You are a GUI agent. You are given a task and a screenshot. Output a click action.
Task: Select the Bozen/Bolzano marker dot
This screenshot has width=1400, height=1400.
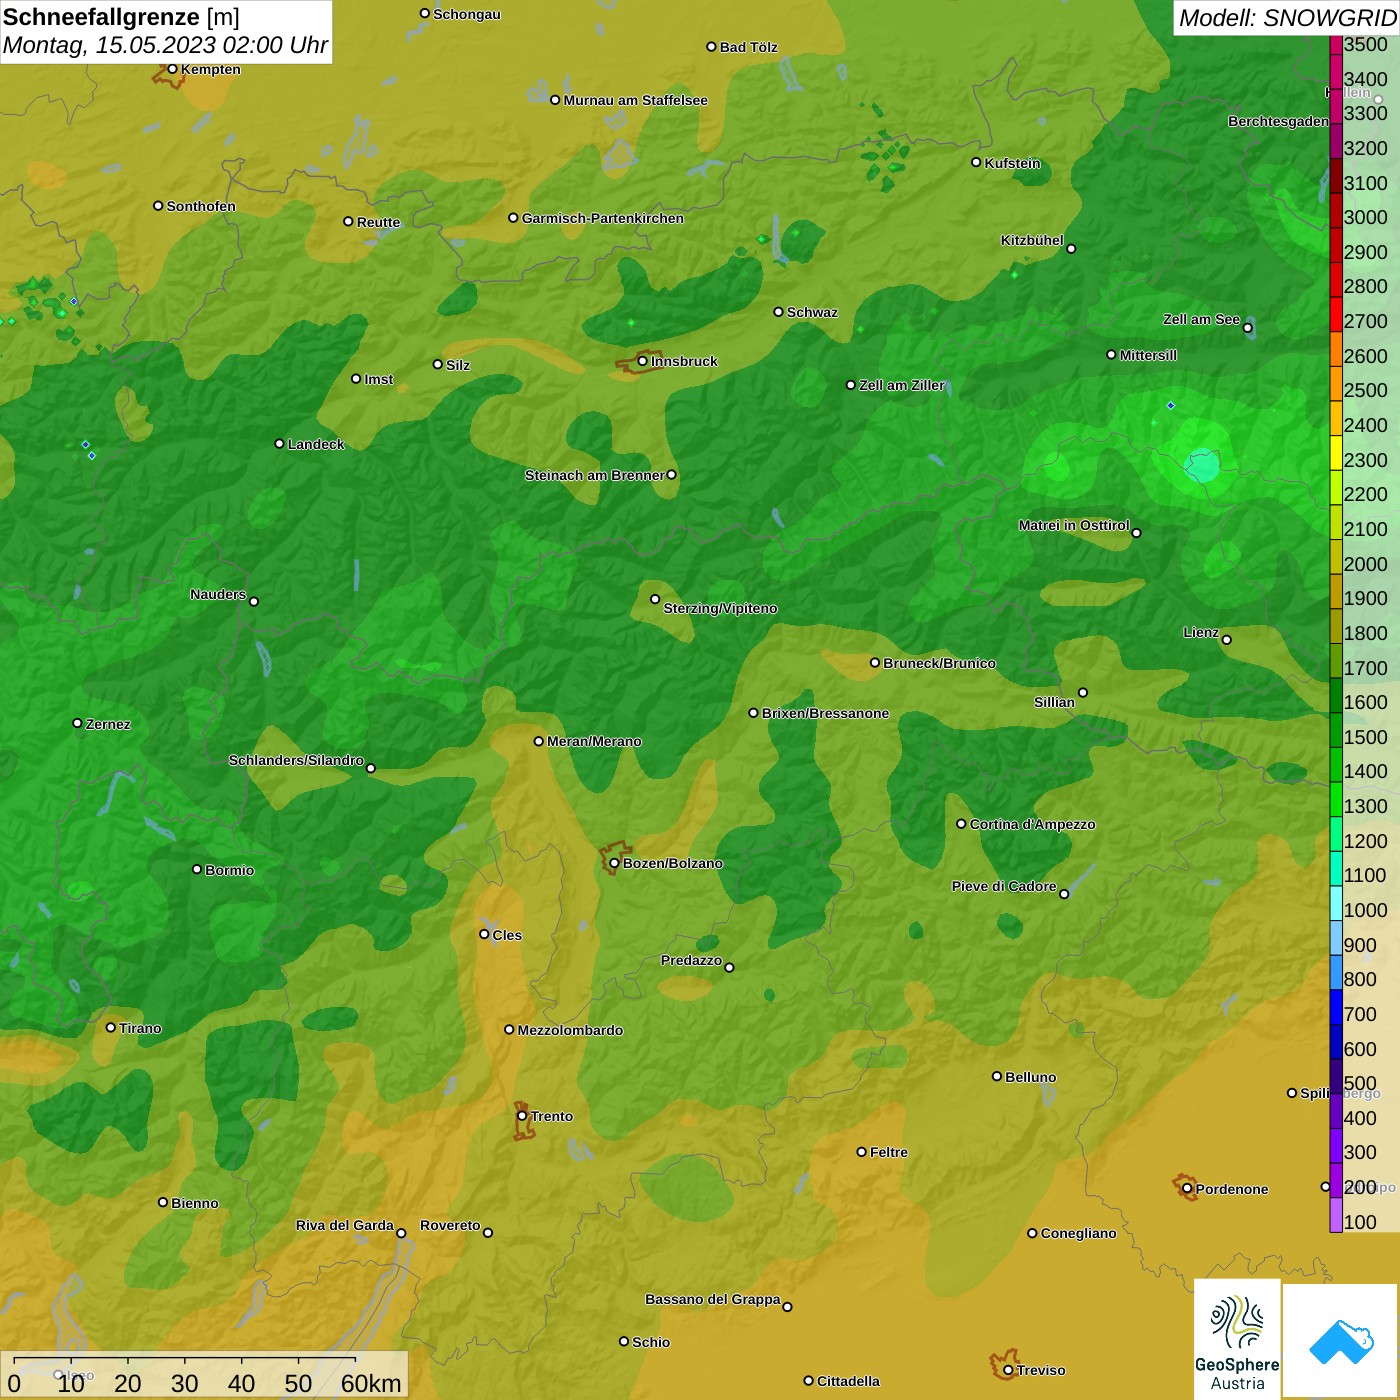coord(614,863)
